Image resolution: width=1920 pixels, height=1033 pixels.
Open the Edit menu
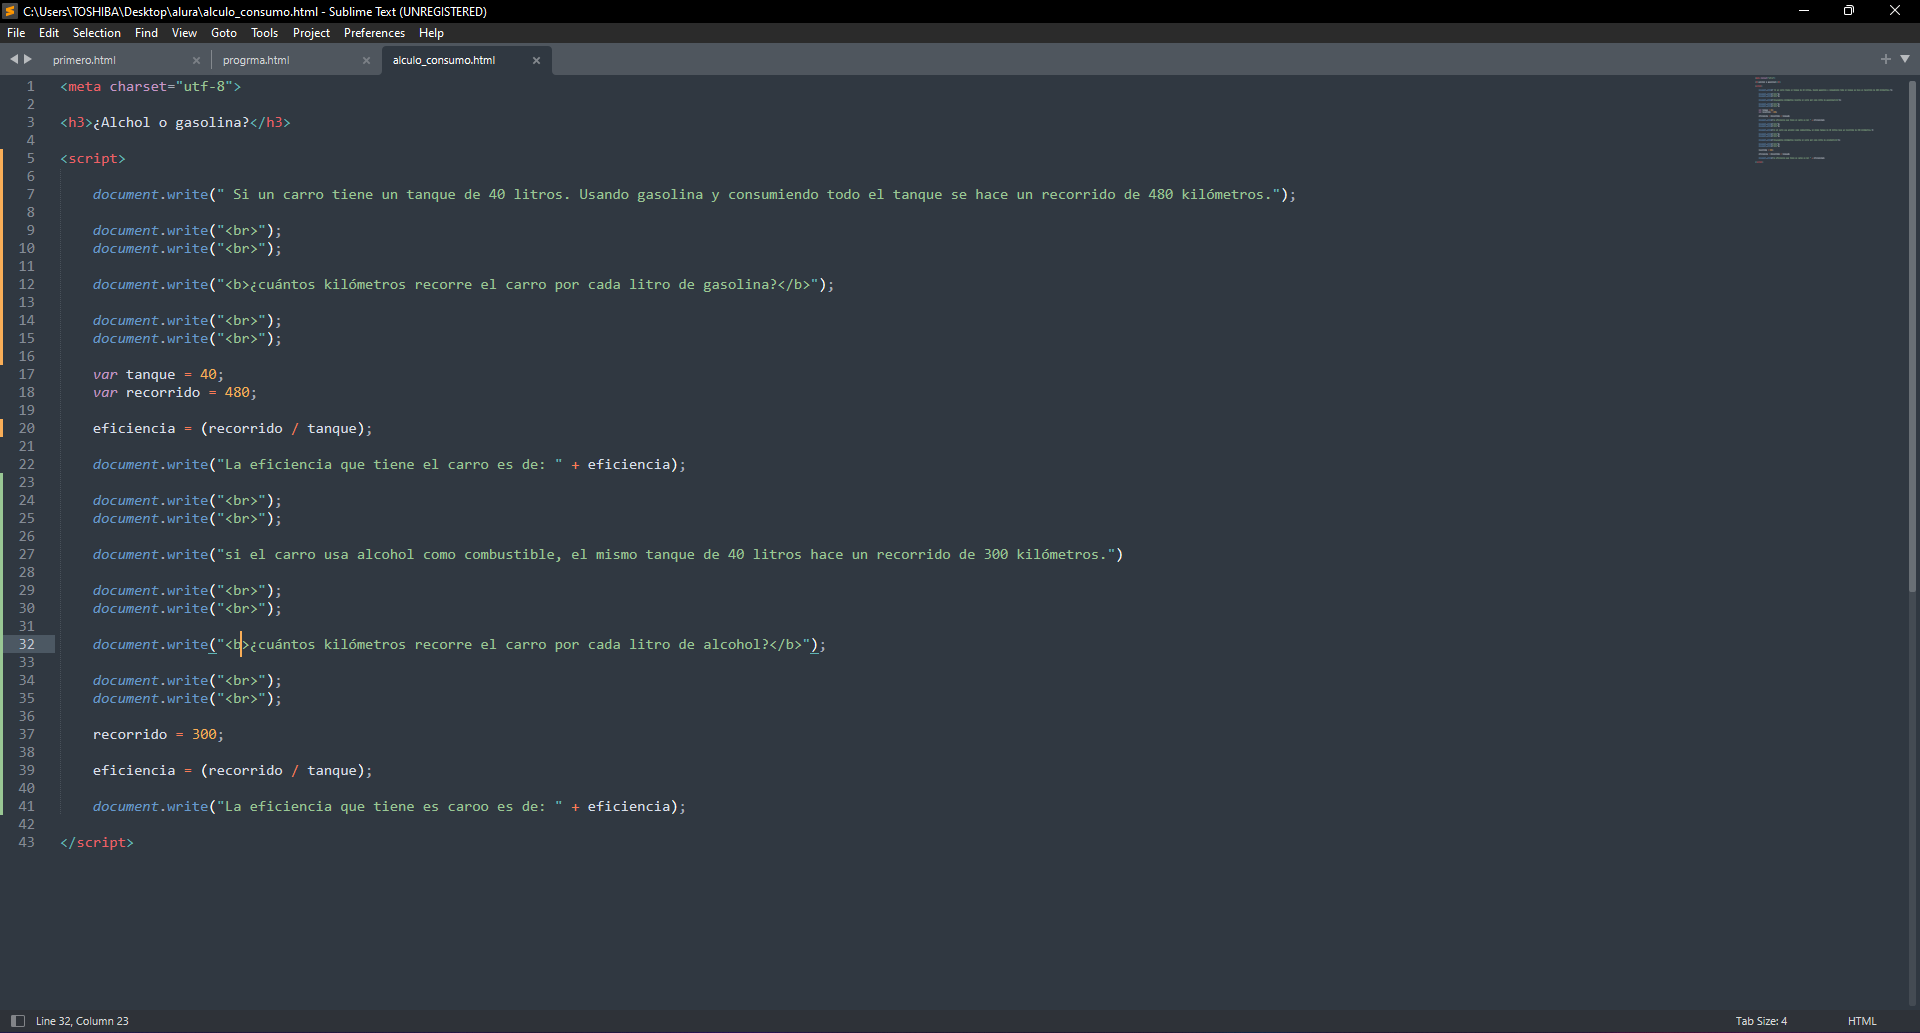(x=49, y=33)
